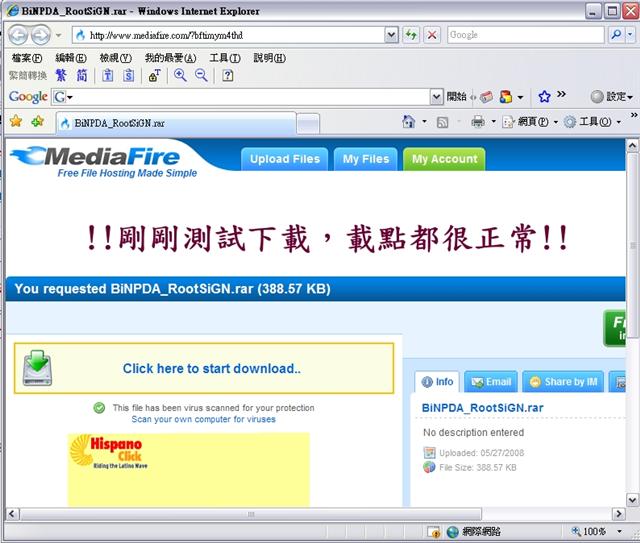The width and height of the screenshot is (640, 543).
Task: Click the zoom out magnifier toolbar icon
Action: (x=201, y=75)
